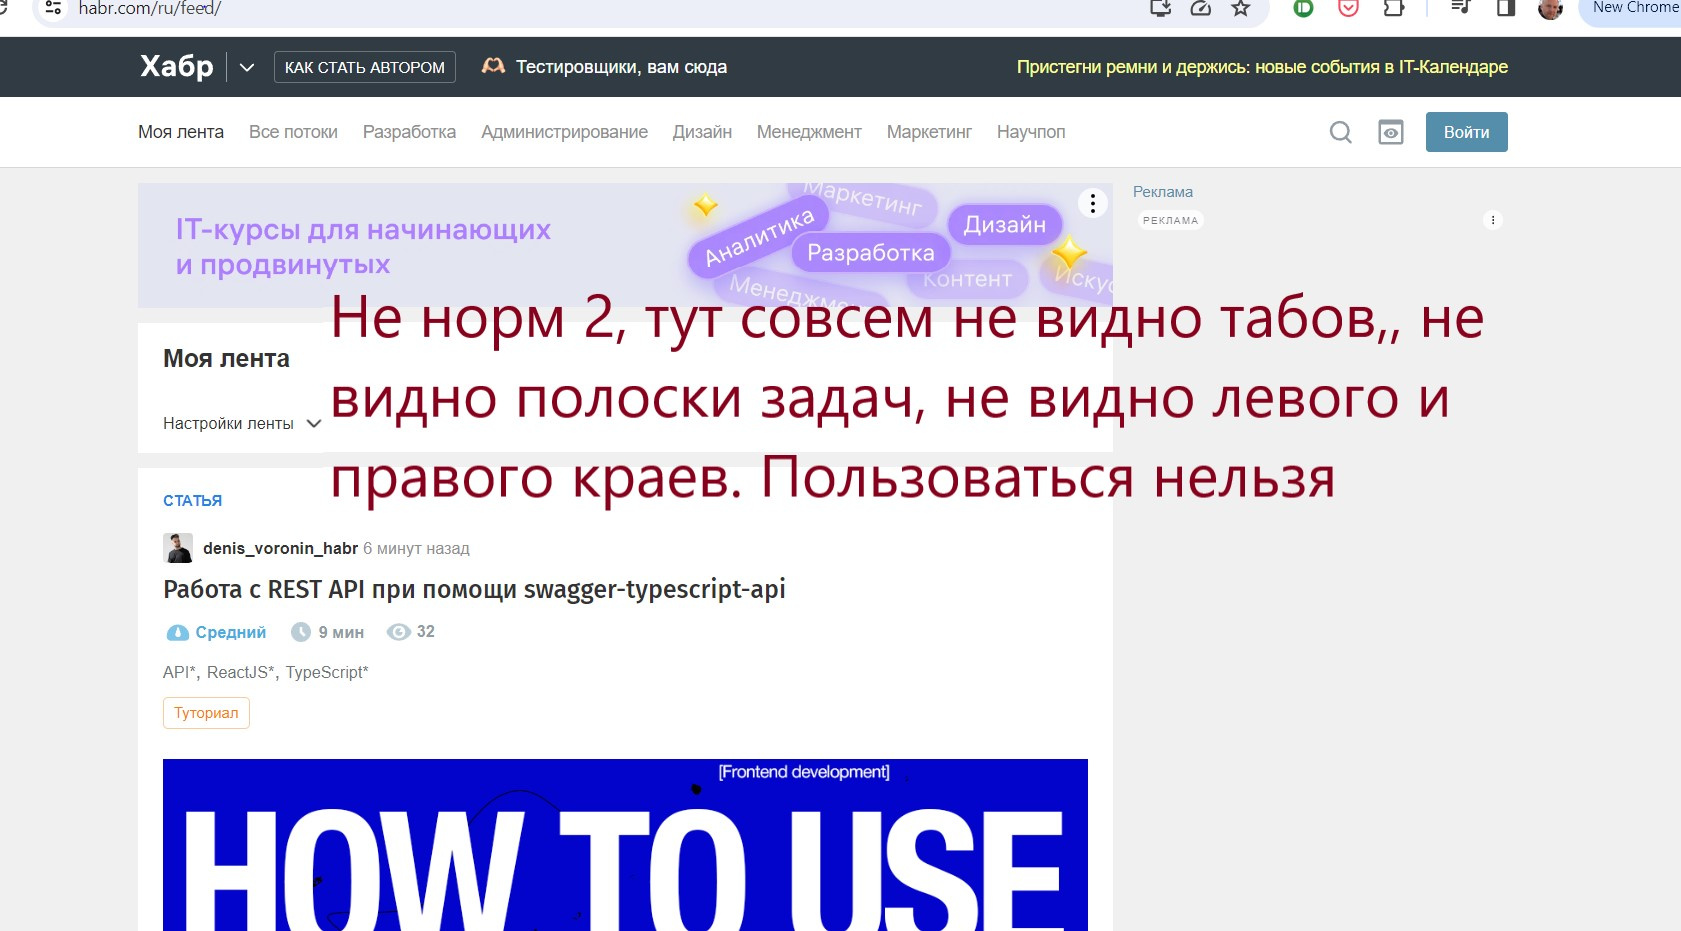Toggle Chrome side panel icon
The height and width of the screenshot is (931, 1681).
(x=1505, y=8)
